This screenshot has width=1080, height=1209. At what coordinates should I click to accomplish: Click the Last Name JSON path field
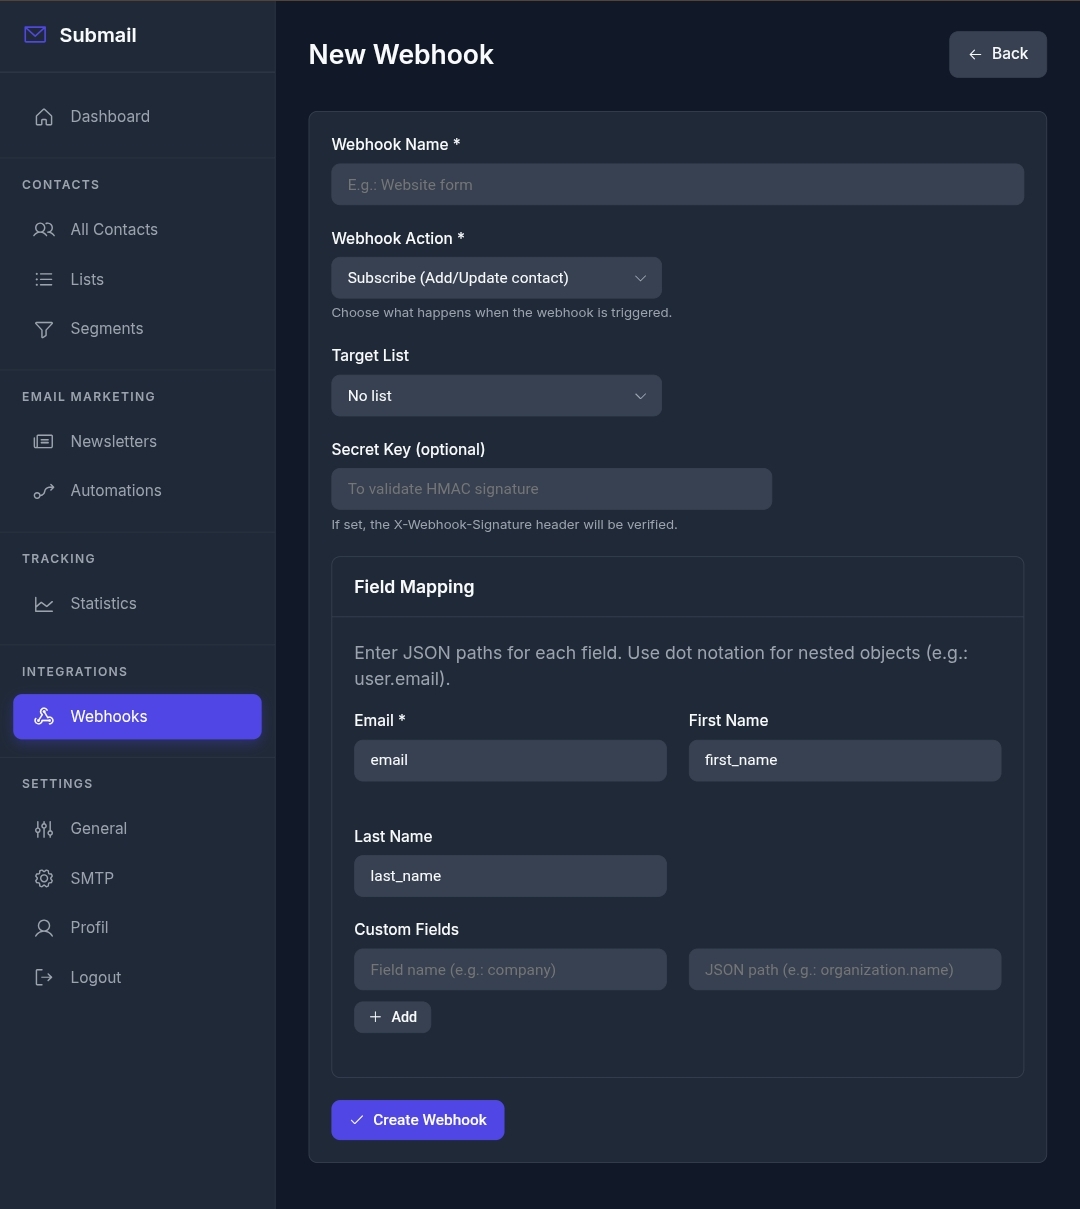coord(510,876)
